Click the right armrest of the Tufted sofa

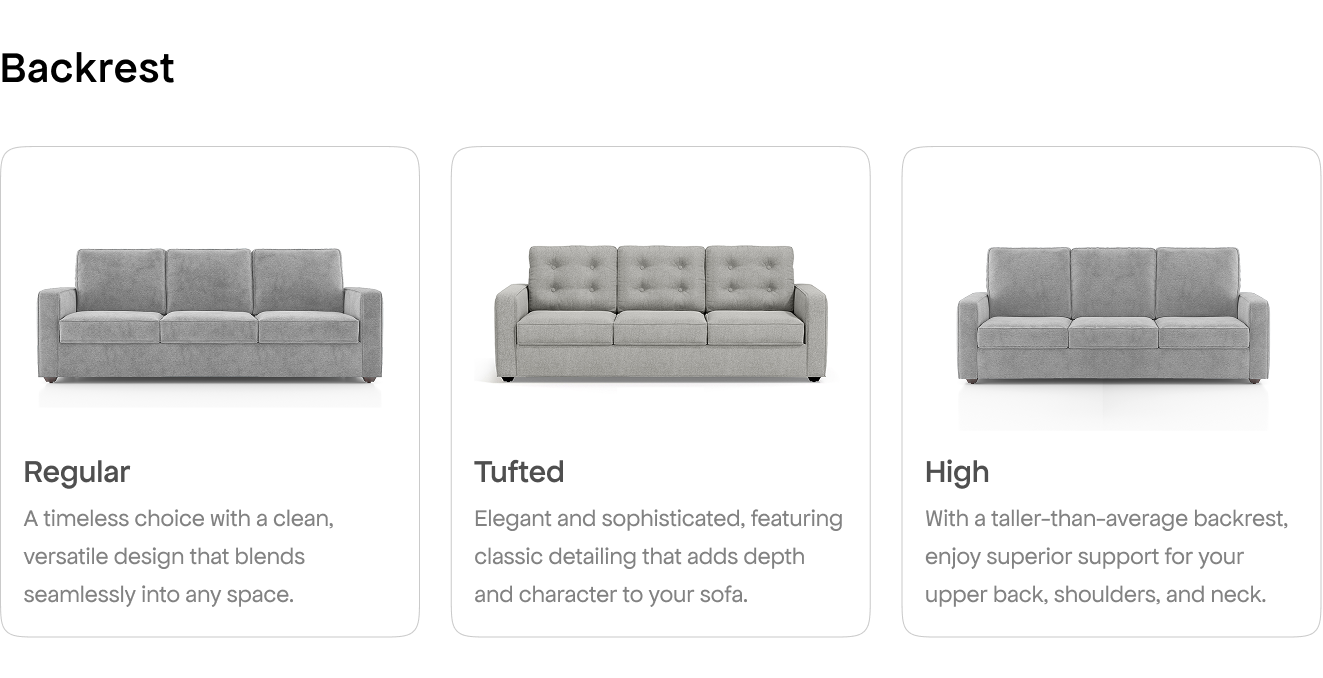[810, 330]
